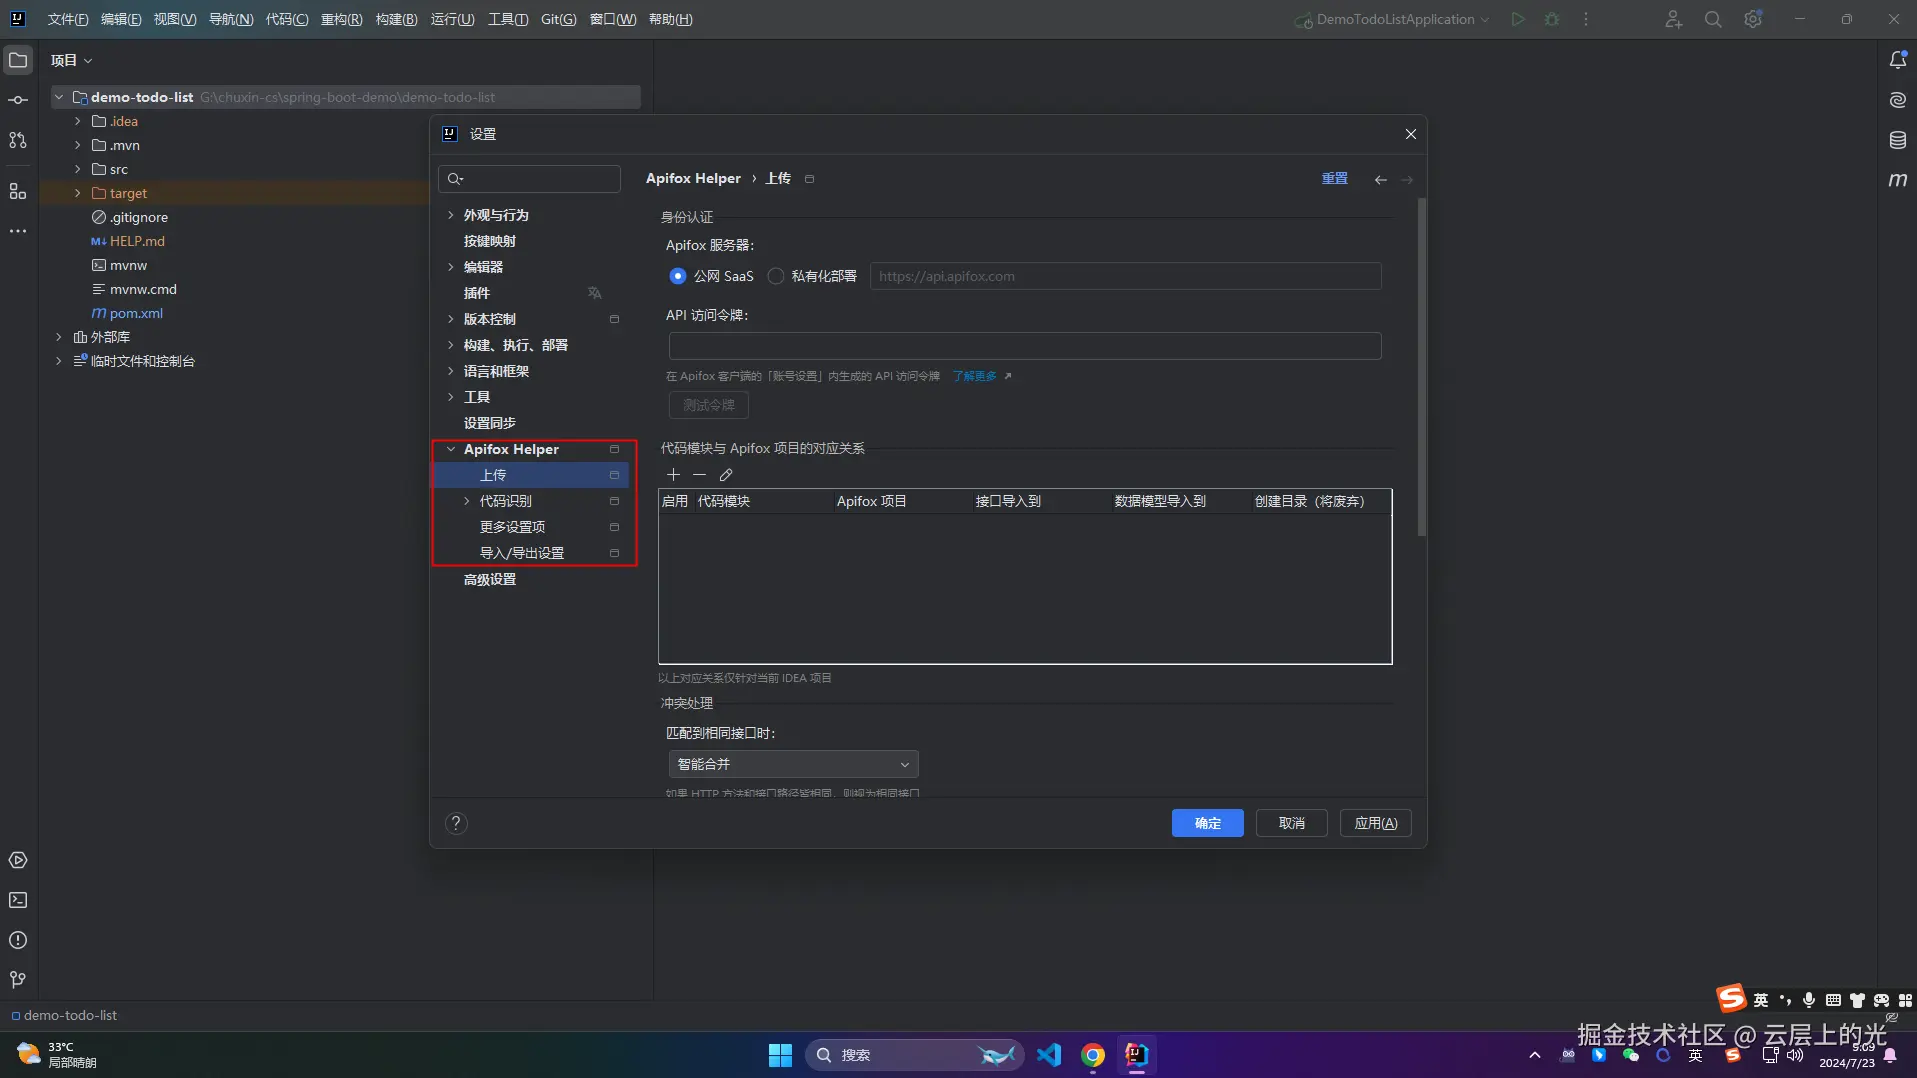Open the AI Assistant spiral icon
Image resolution: width=1917 pixels, height=1078 pixels.
tap(1897, 100)
